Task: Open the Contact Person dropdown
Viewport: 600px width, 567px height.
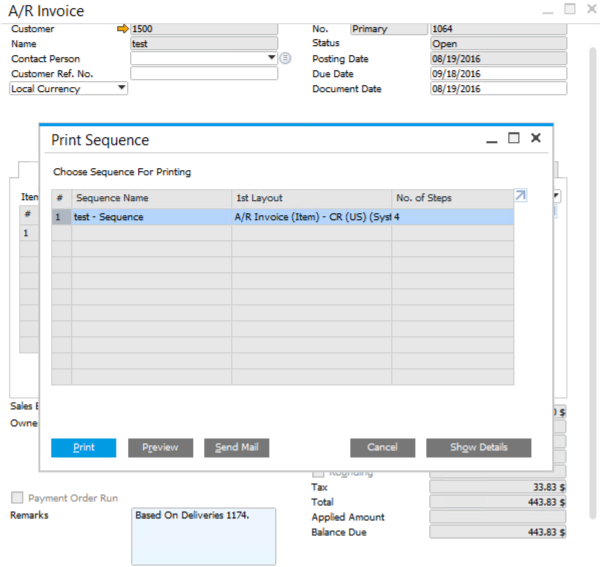Action: [x=271, y=59]
